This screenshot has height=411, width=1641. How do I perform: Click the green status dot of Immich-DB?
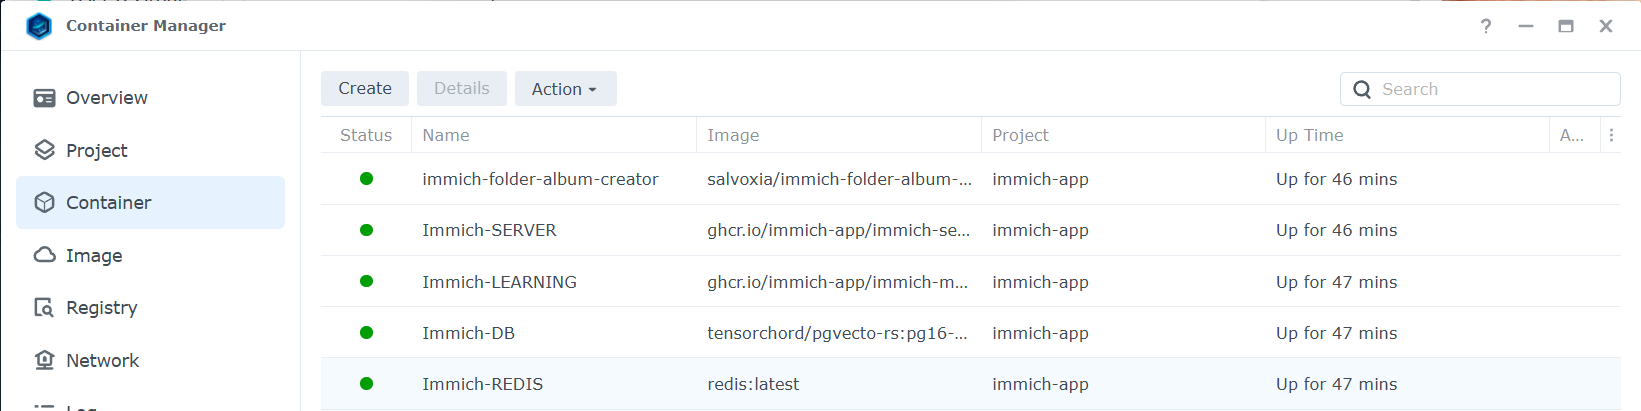click(x=366, y=333)
